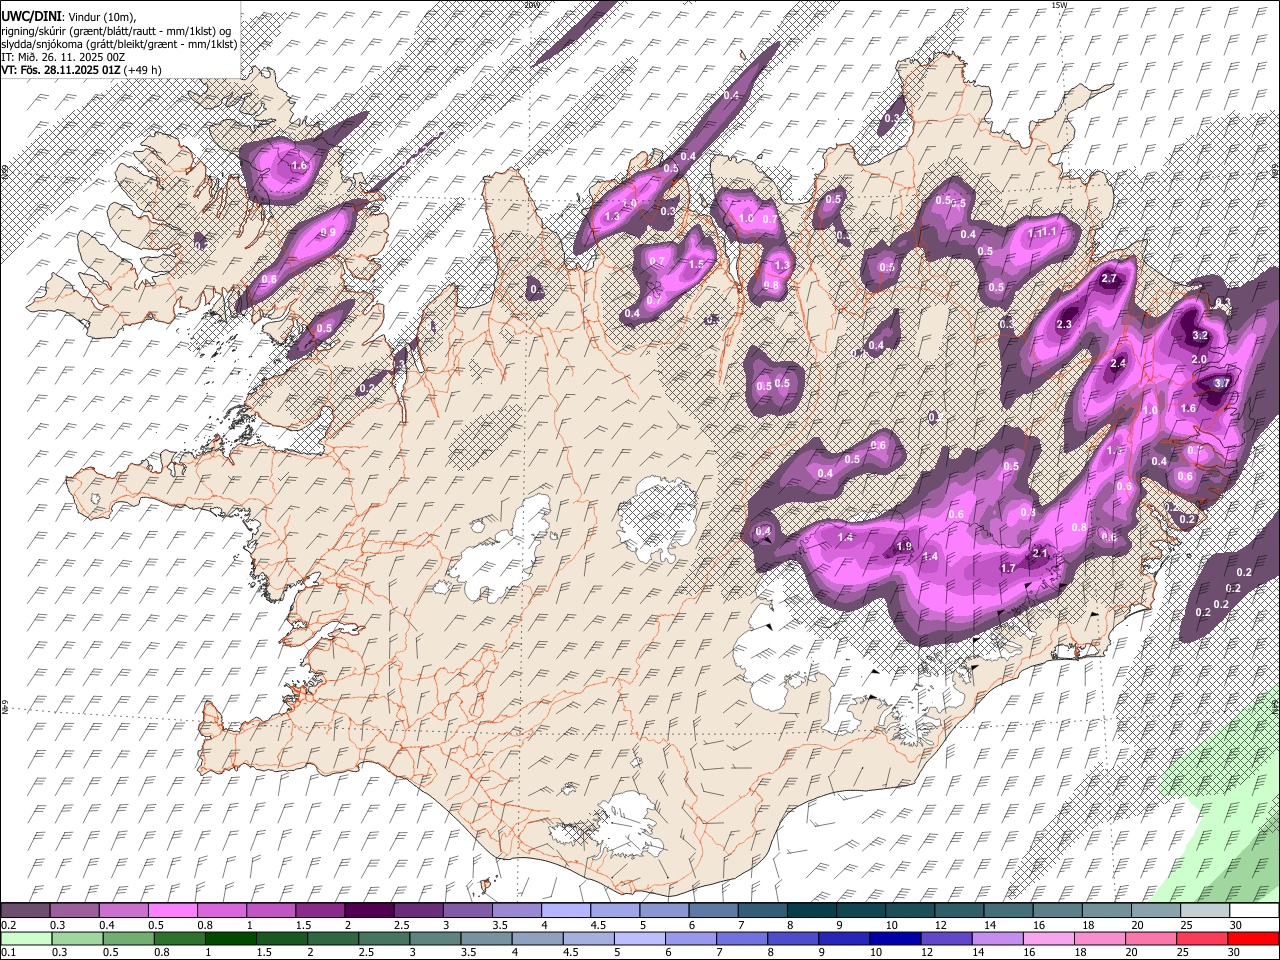Click the 3.7 snowfall value on the map

tap(1221, 383)
